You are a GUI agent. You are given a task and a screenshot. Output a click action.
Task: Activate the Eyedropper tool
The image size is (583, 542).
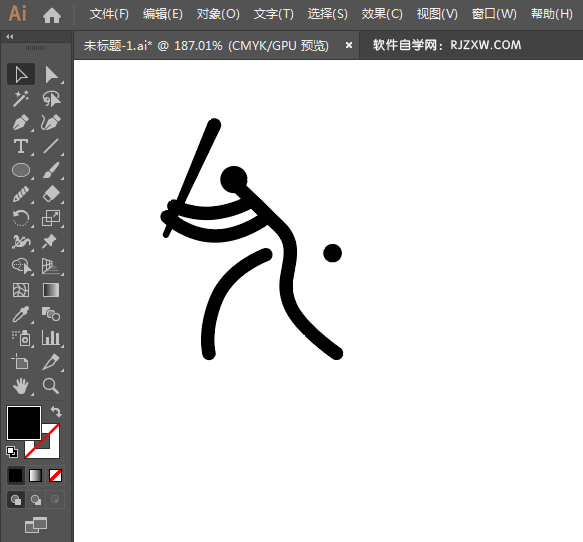coord(21,314)
